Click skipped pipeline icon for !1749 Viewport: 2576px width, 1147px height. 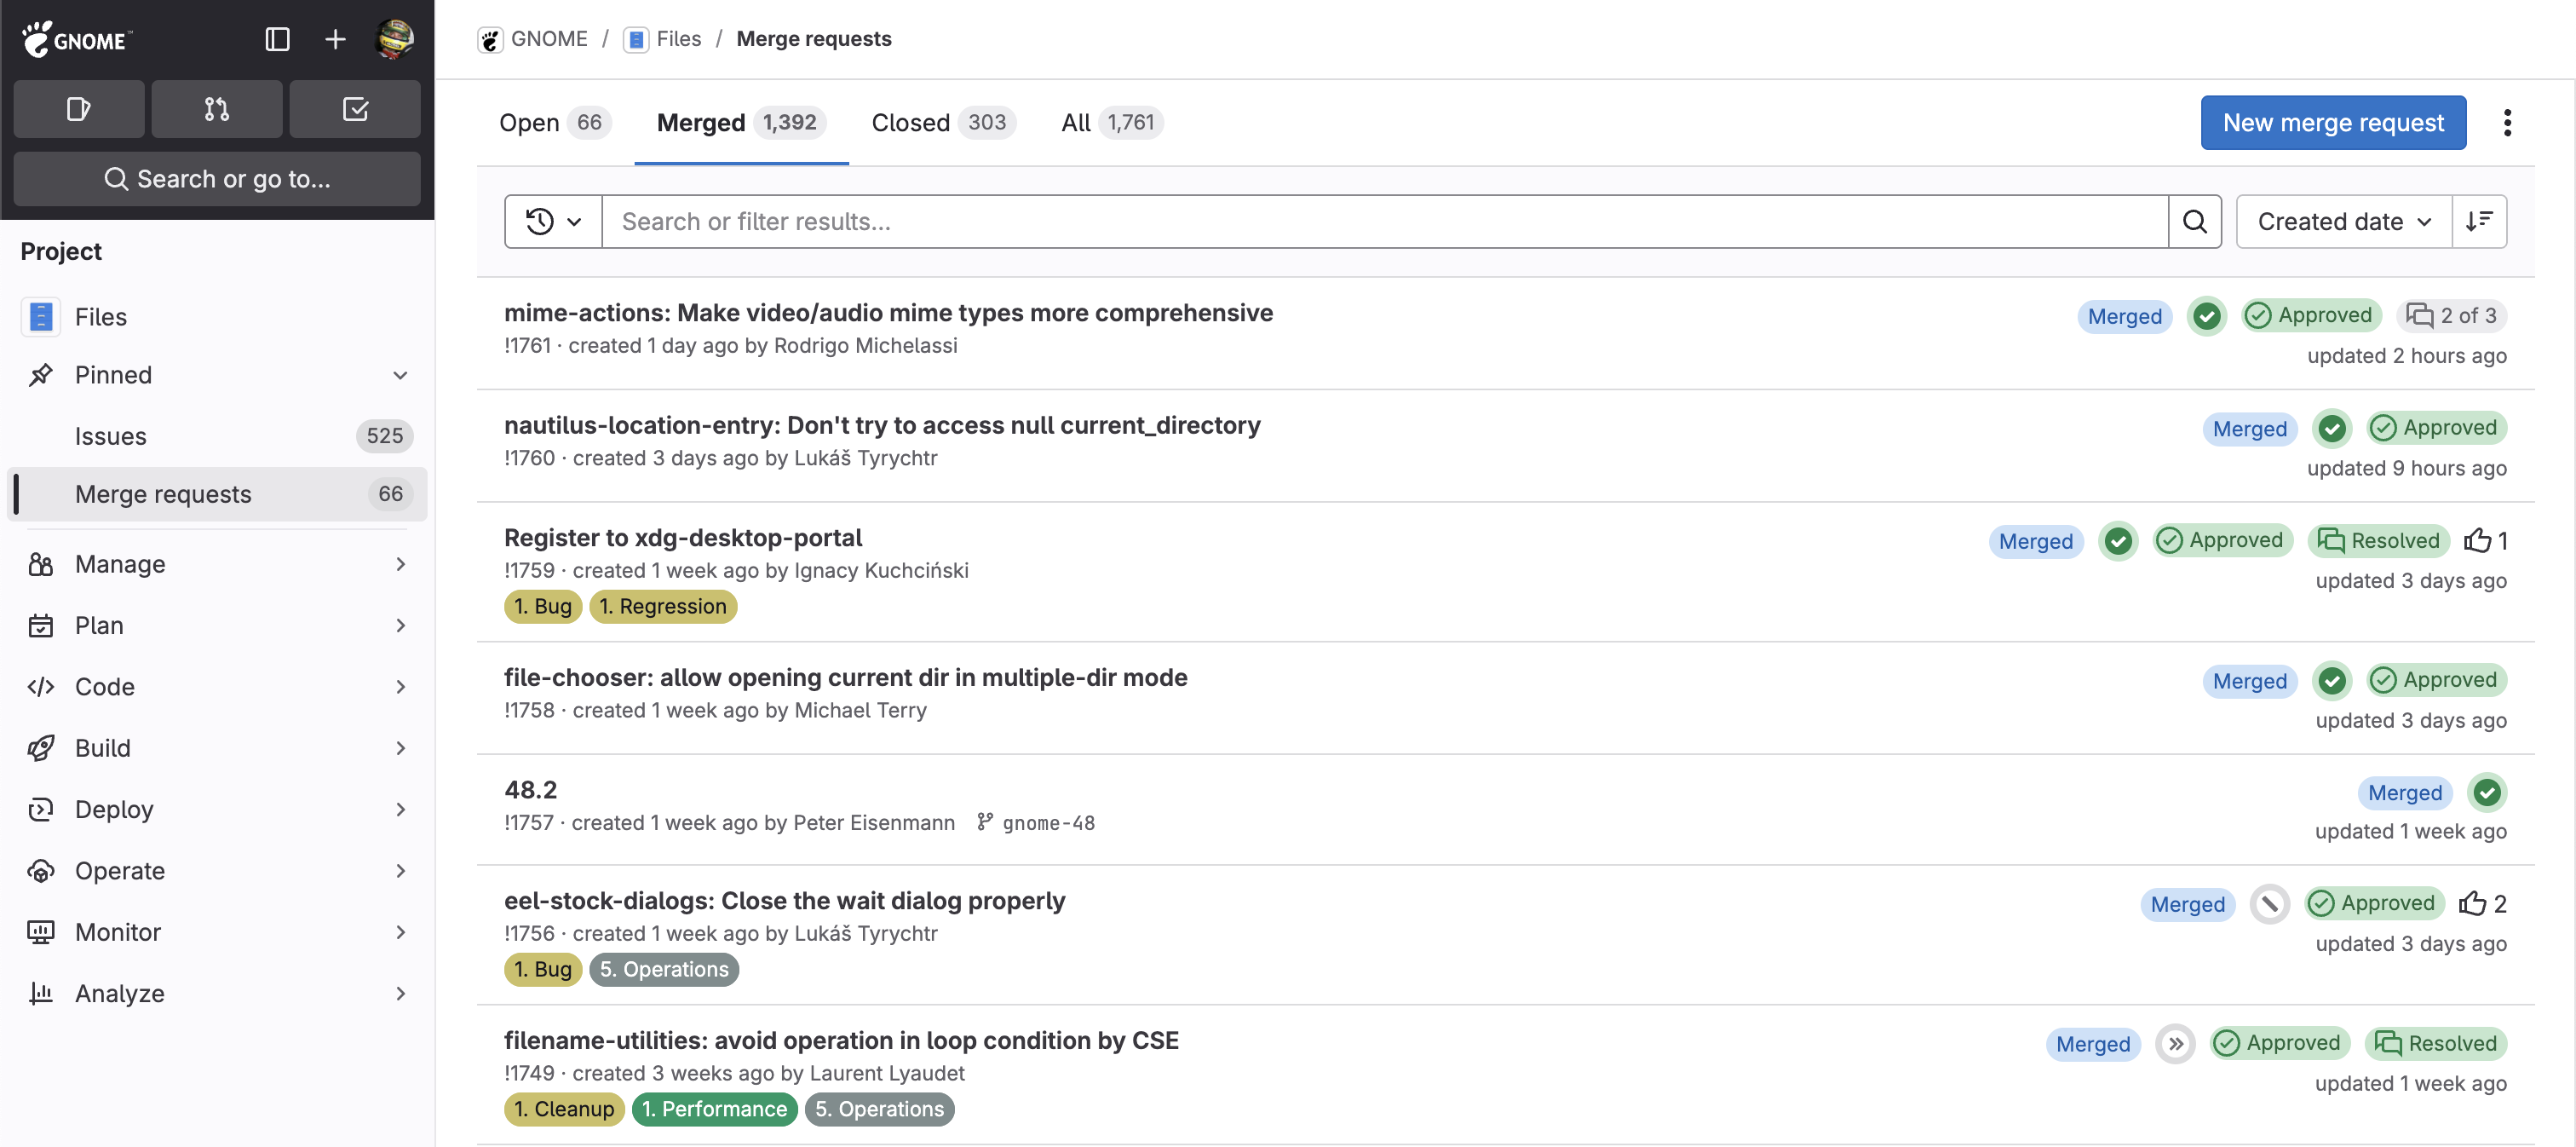click(2175, 1044)
